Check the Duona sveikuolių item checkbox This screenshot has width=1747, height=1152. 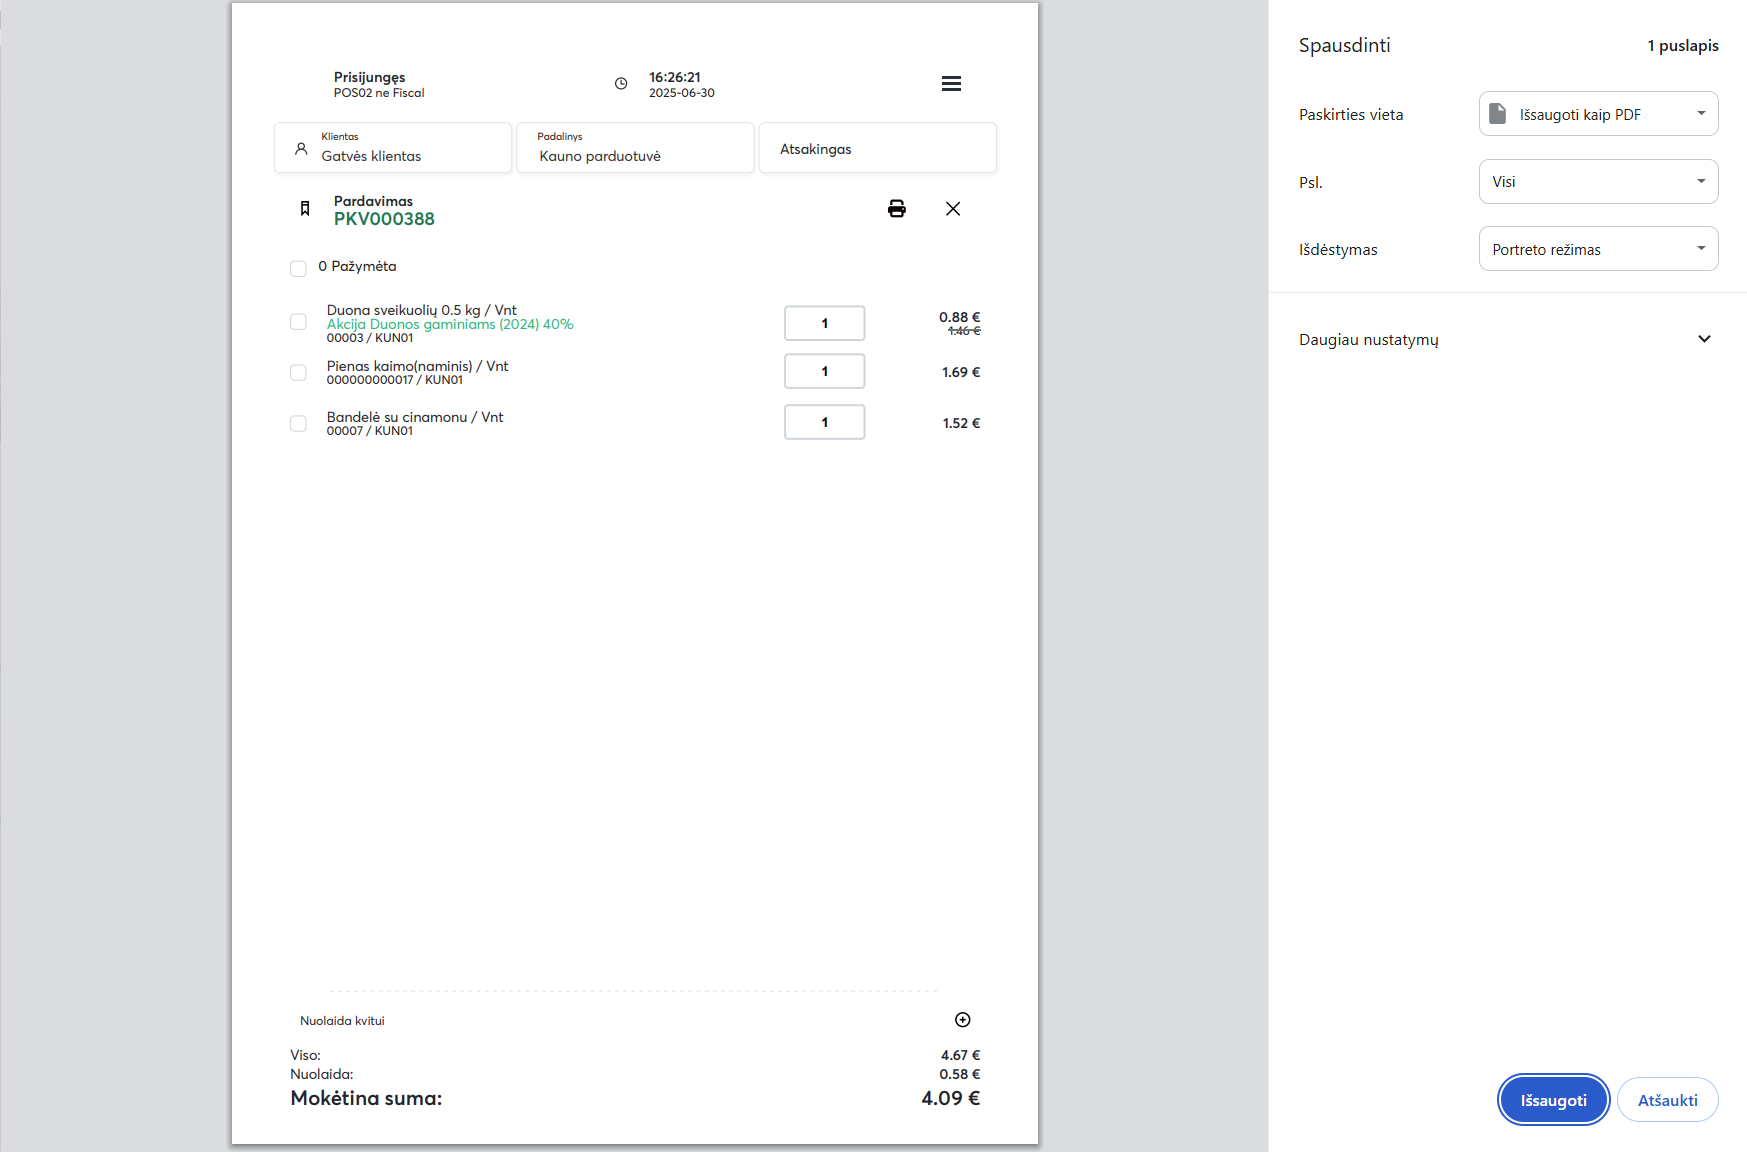[x=298, y=322]
